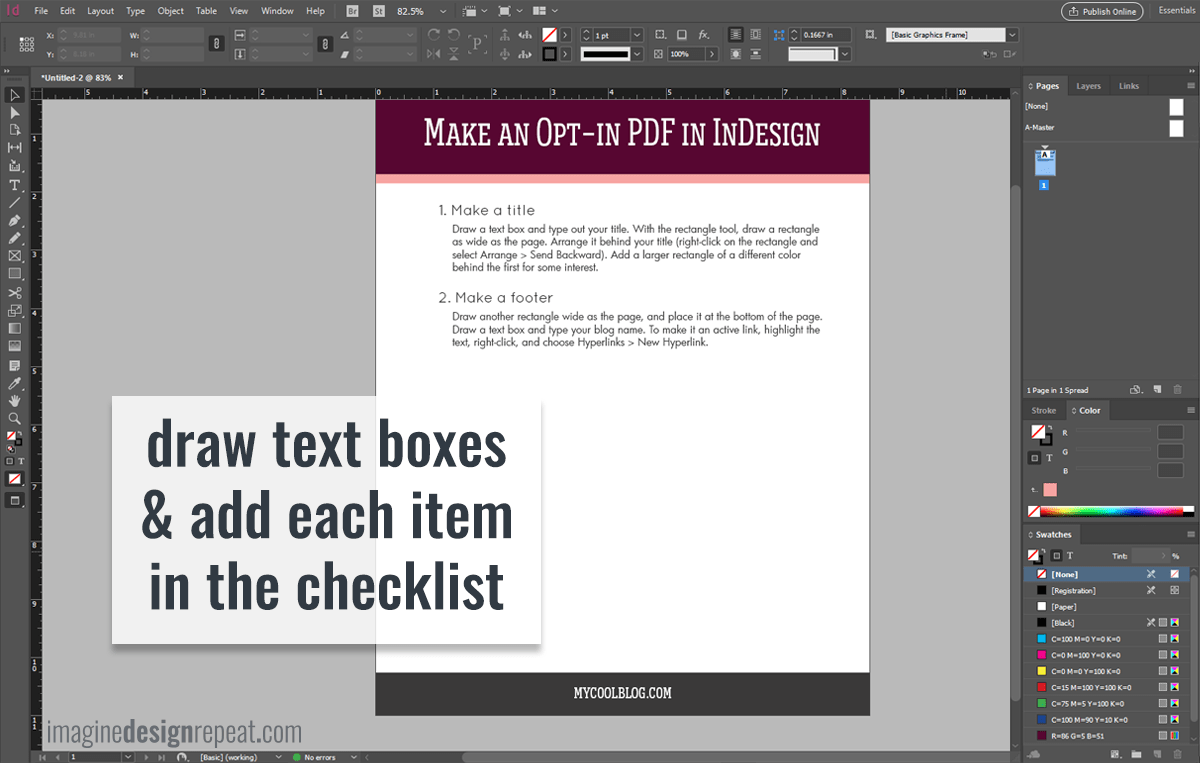
Task: Click the delete swatch trash icon in Swatches panel
Action: [x=1178, y=753]
